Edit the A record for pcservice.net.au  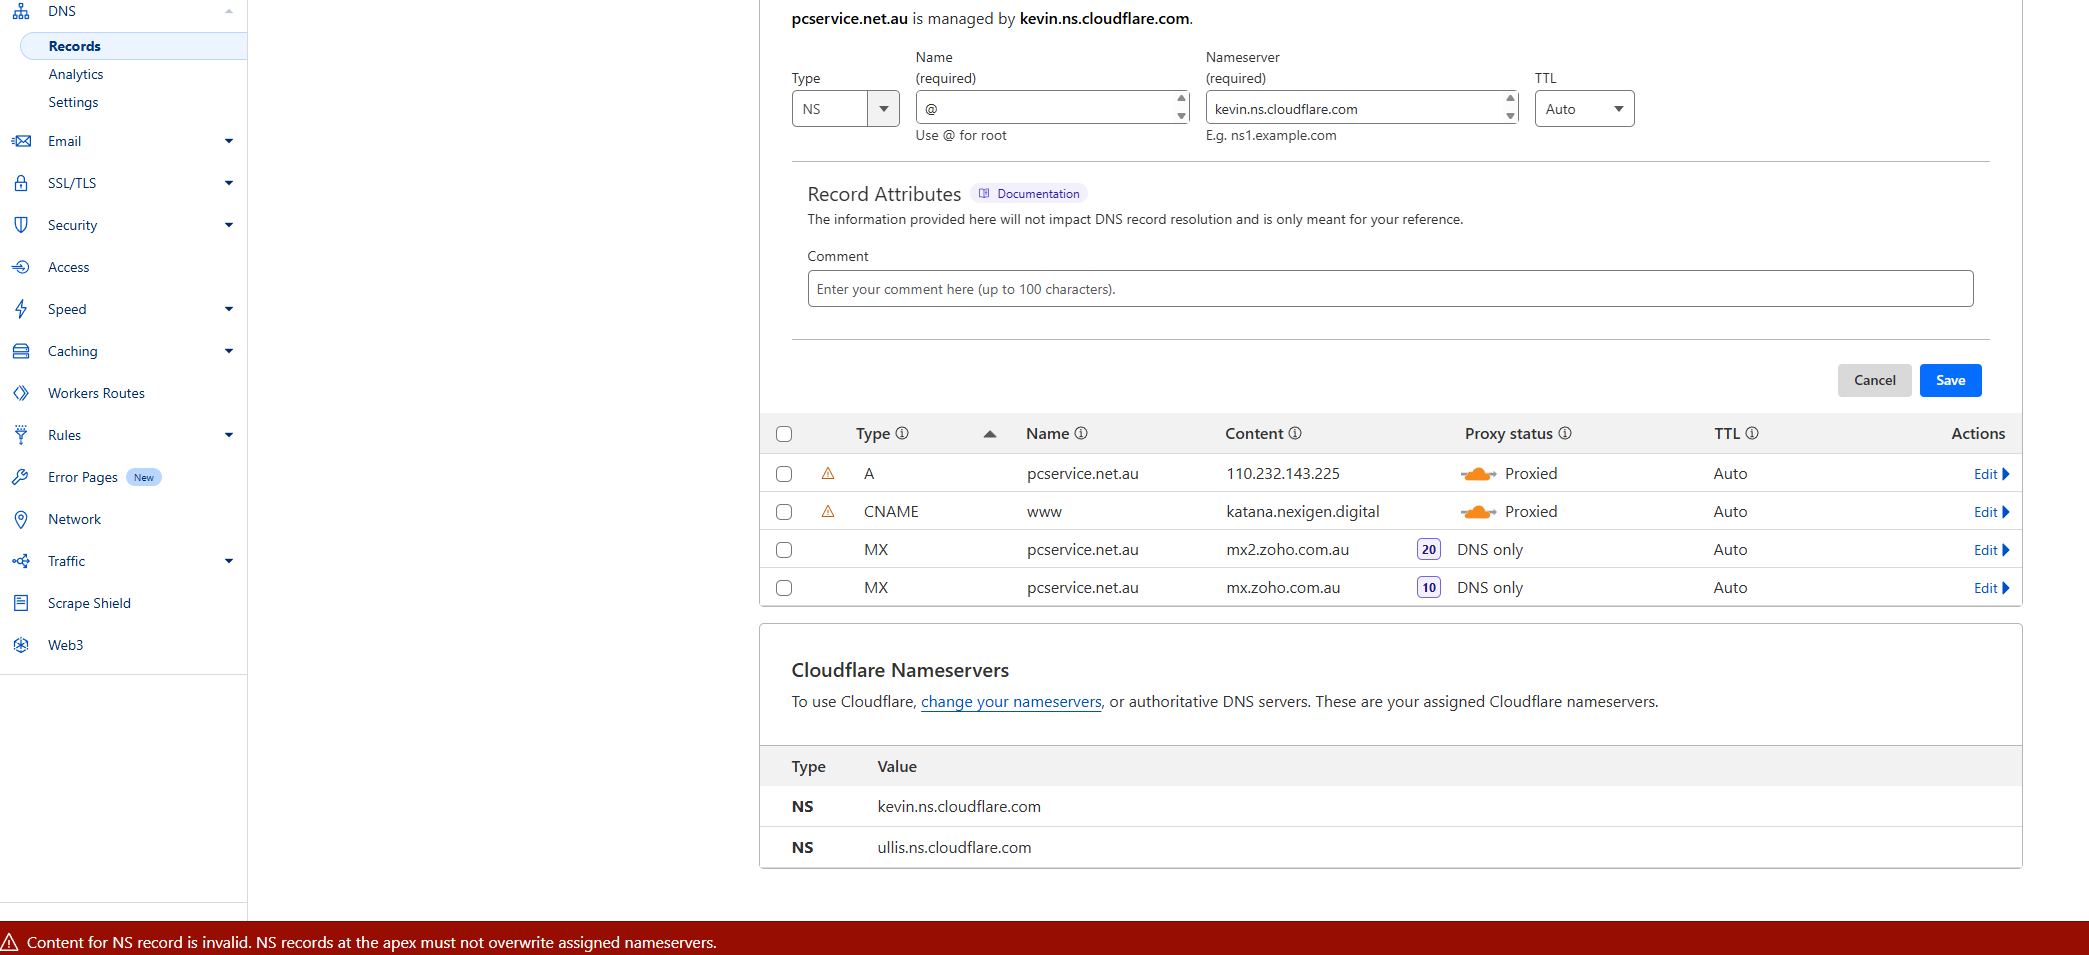[x=1991, y=474]
